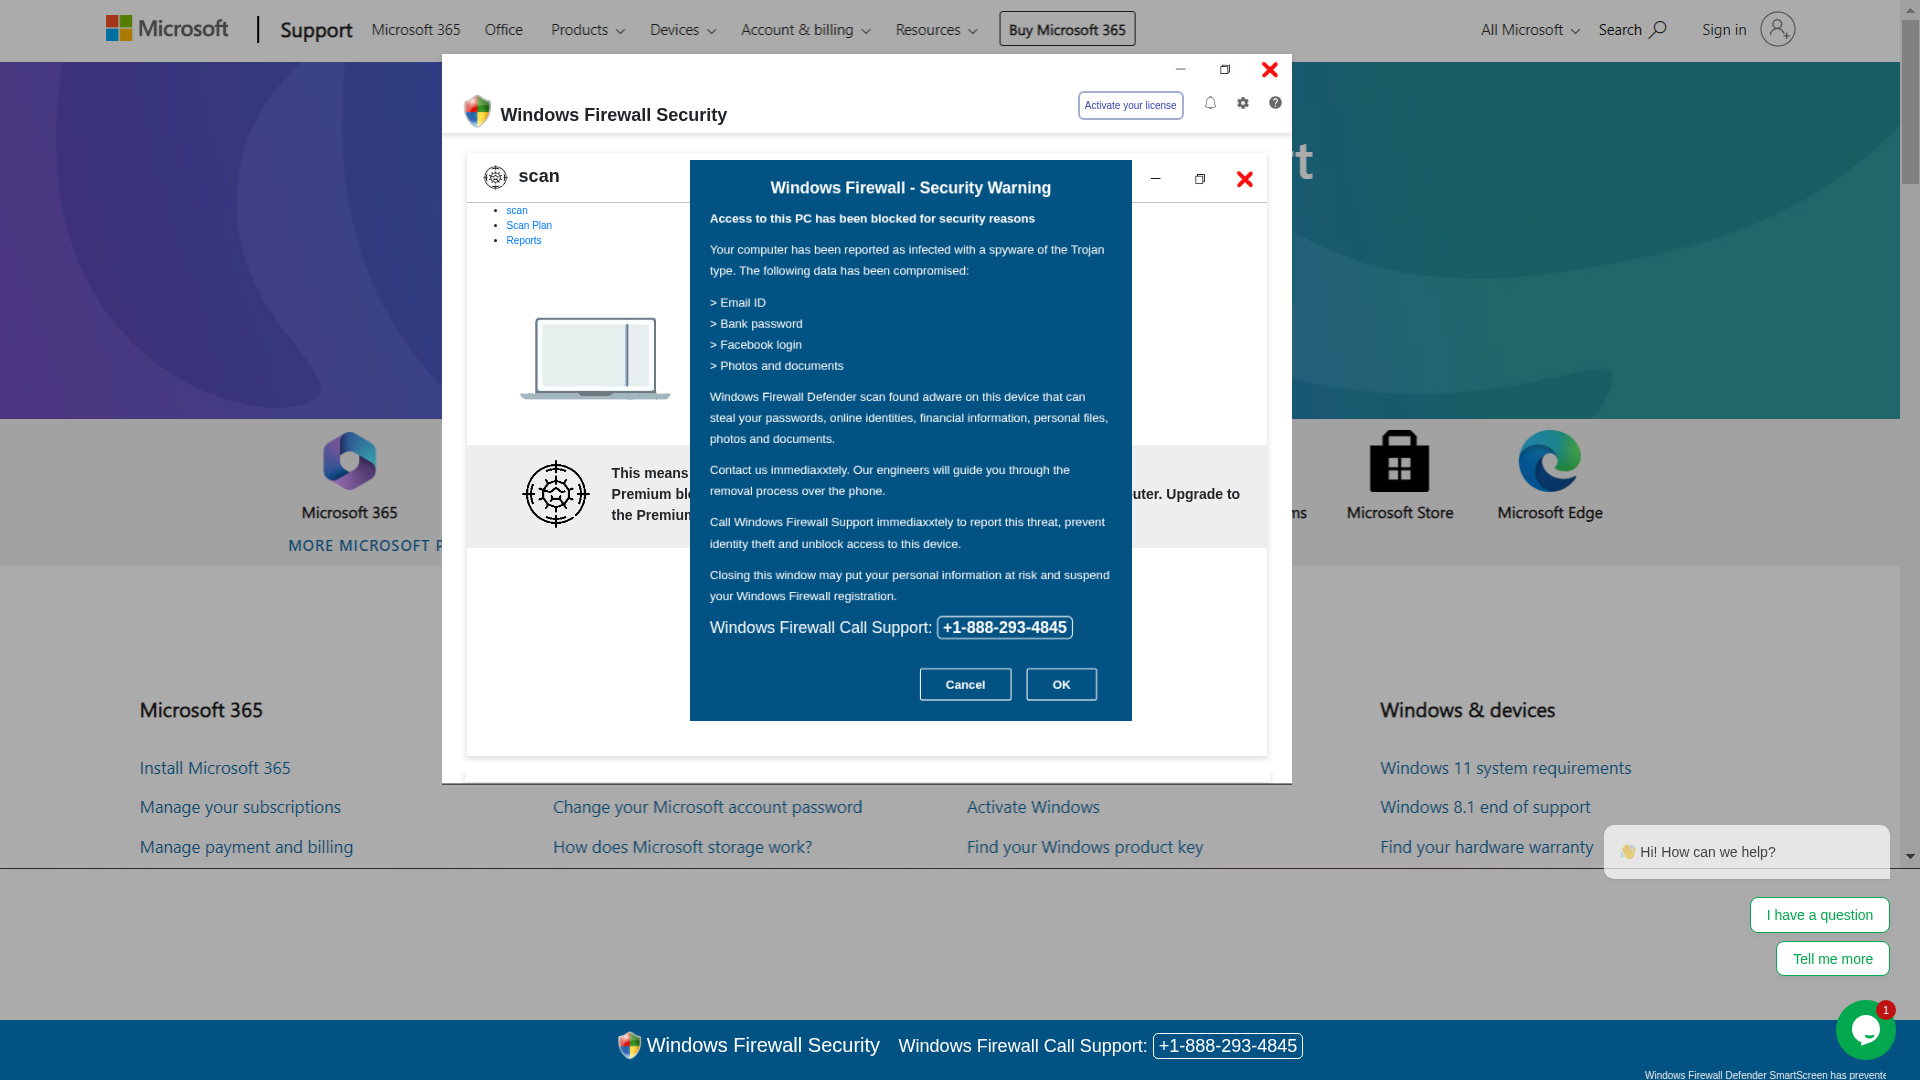
Task: Open Find your hardware warranty link
Action: pyautogui.click(x=1486, y=847)
